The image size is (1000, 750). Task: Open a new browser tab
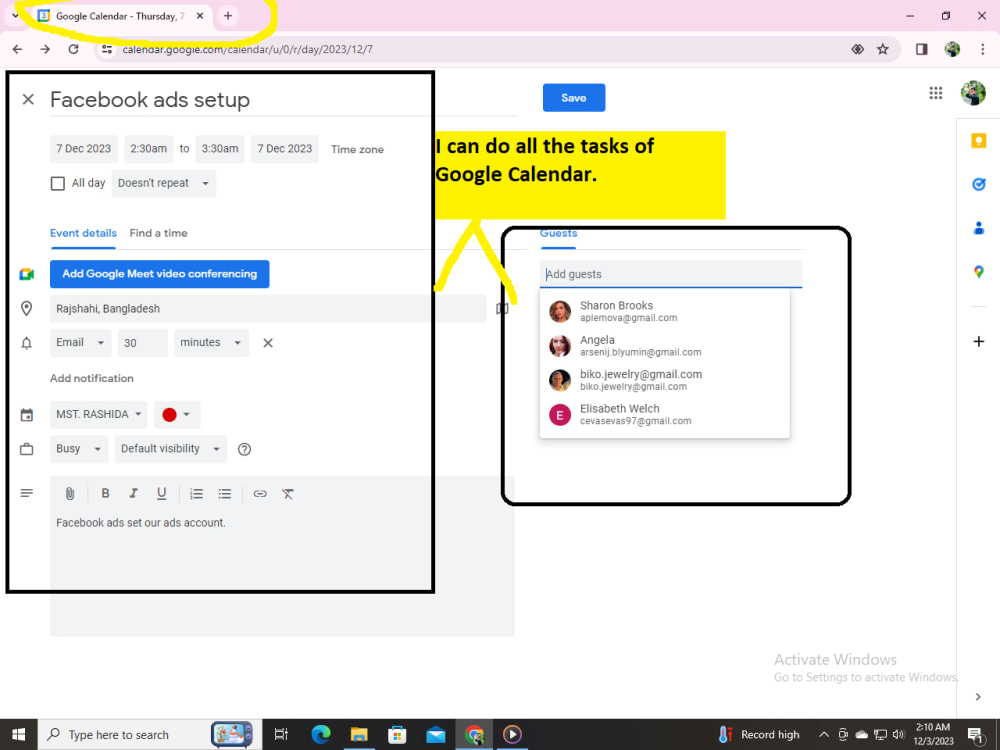pyautogui.click(x=228, y=16)
